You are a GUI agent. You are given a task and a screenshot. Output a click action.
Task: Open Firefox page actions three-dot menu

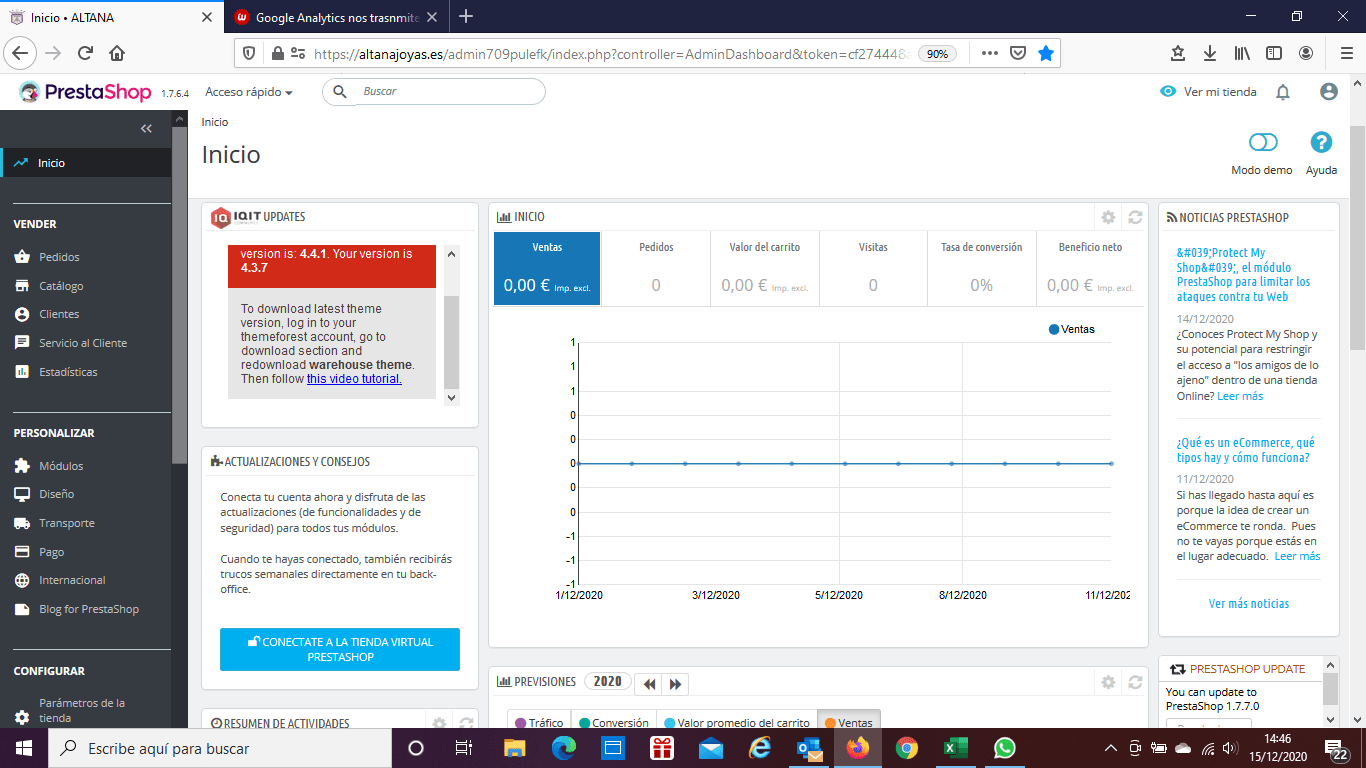(988, 53)
